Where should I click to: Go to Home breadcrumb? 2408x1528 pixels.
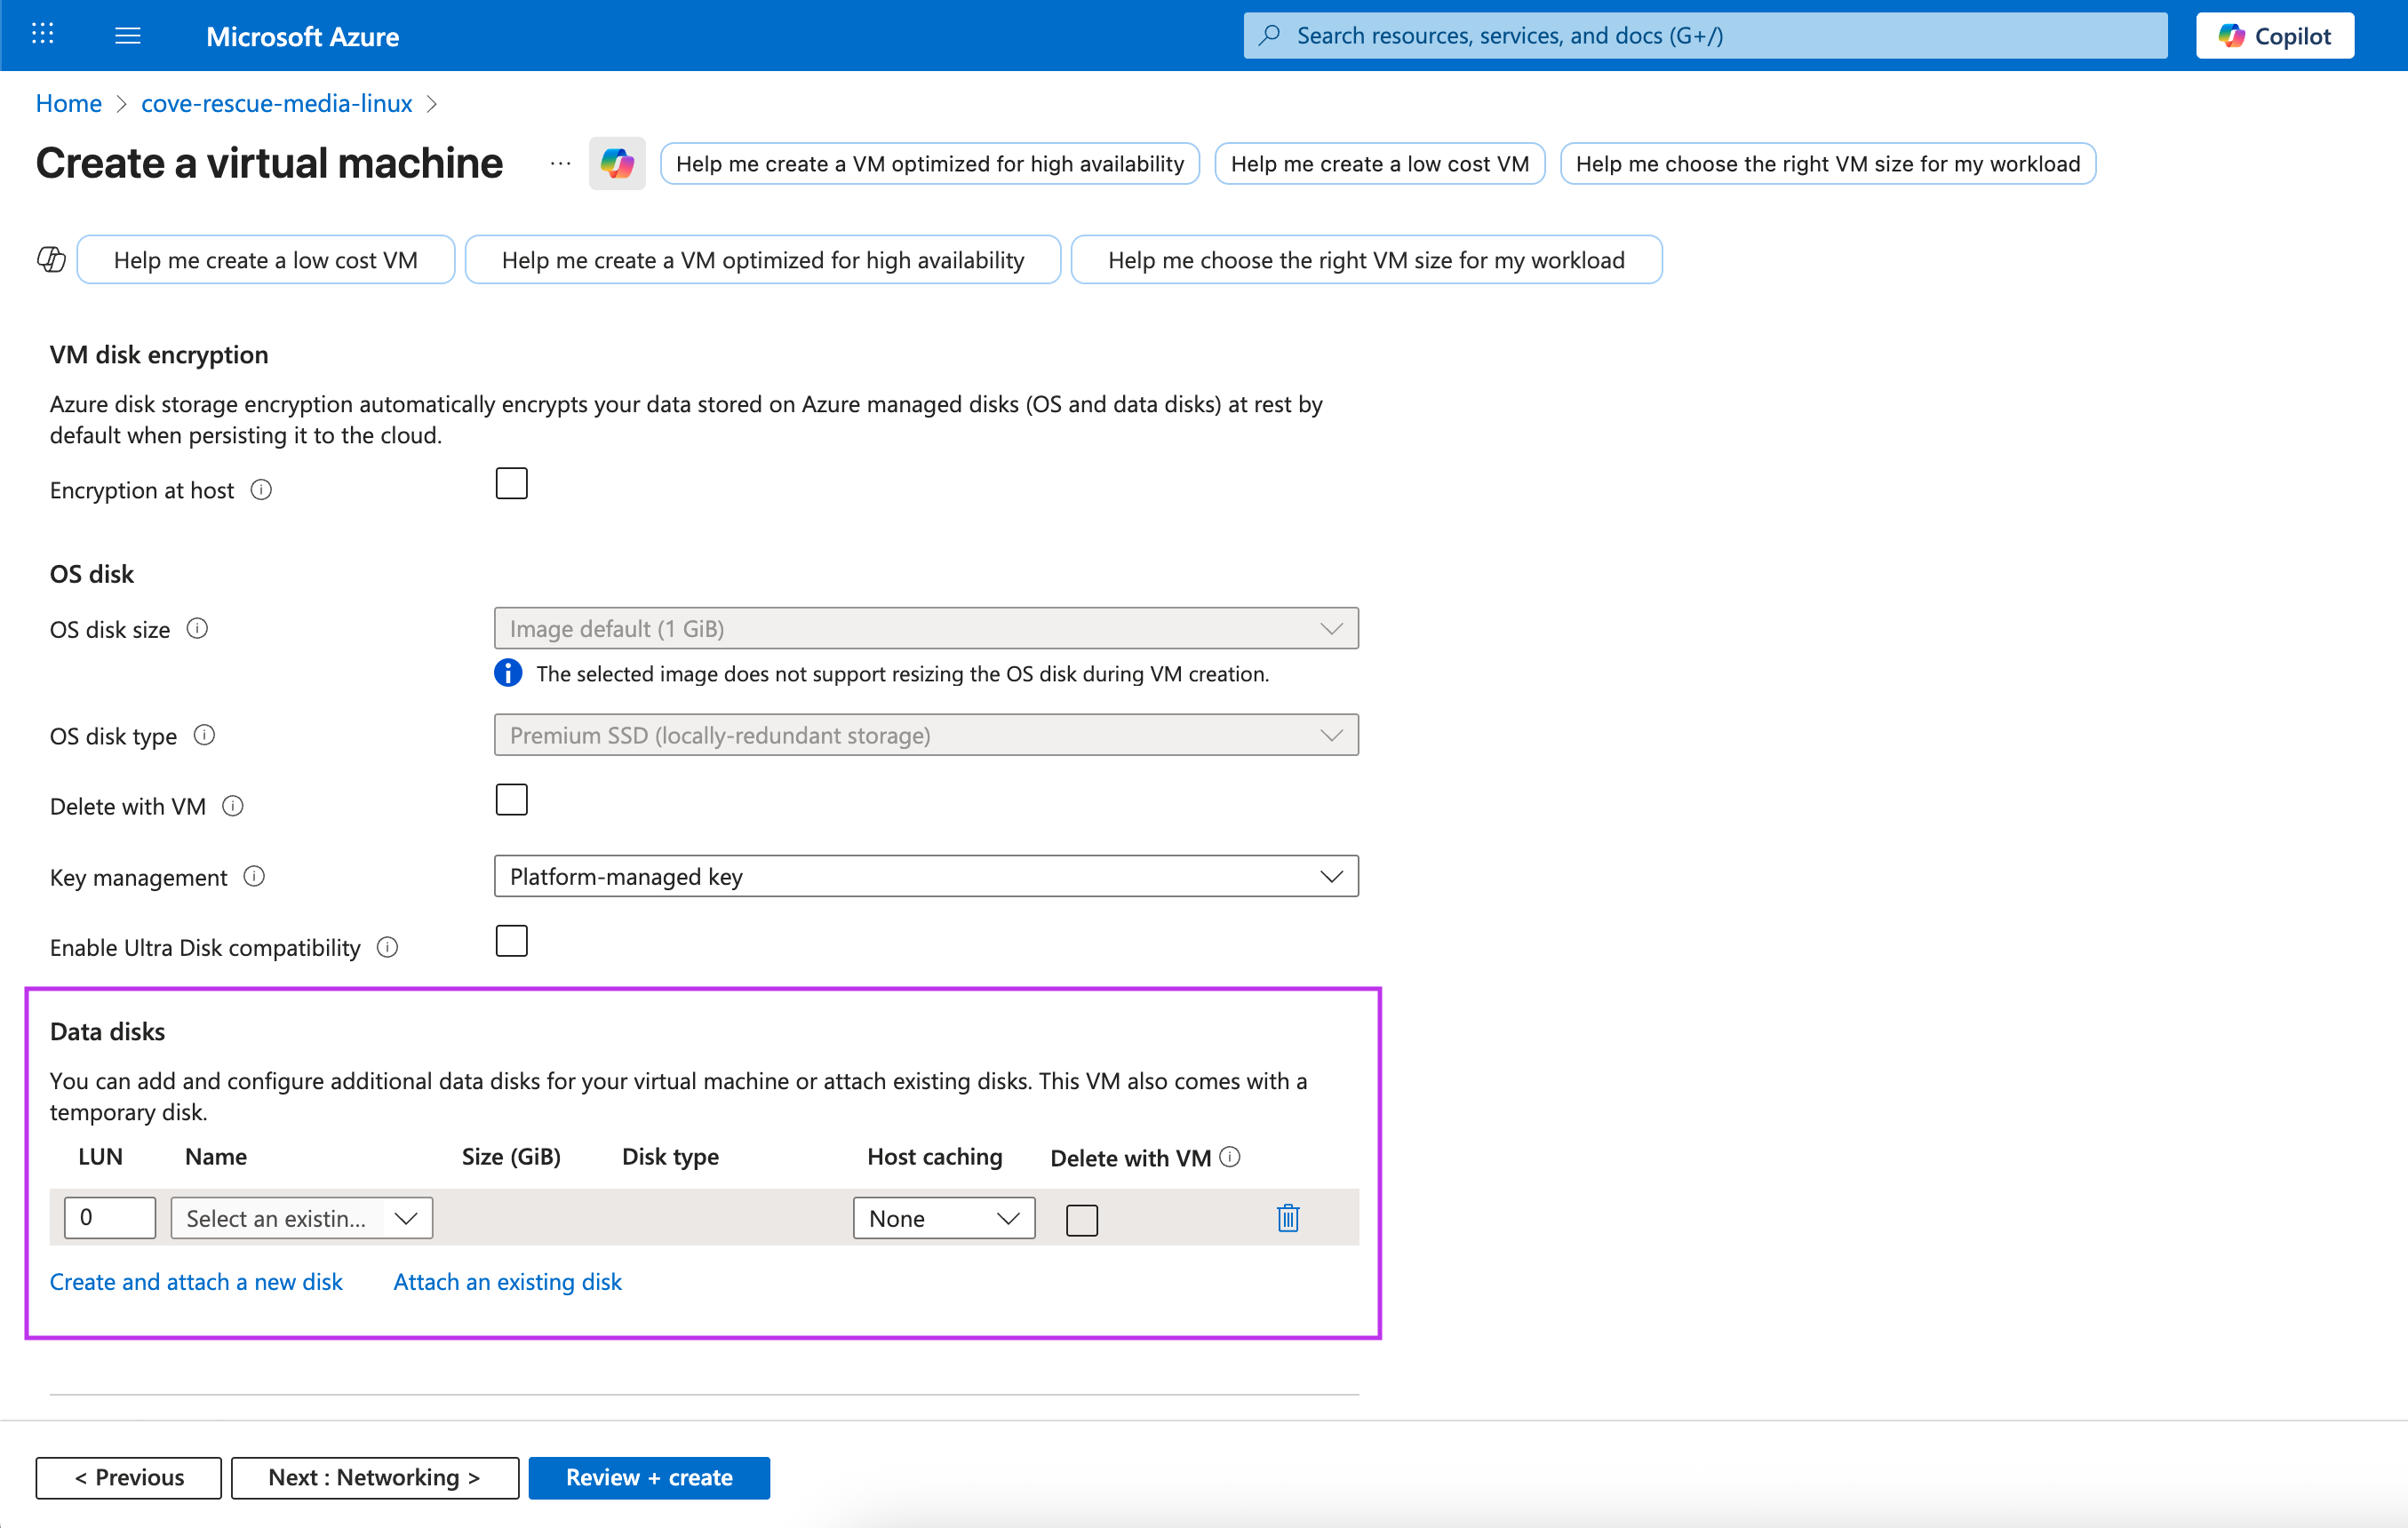tap(68, 103)
